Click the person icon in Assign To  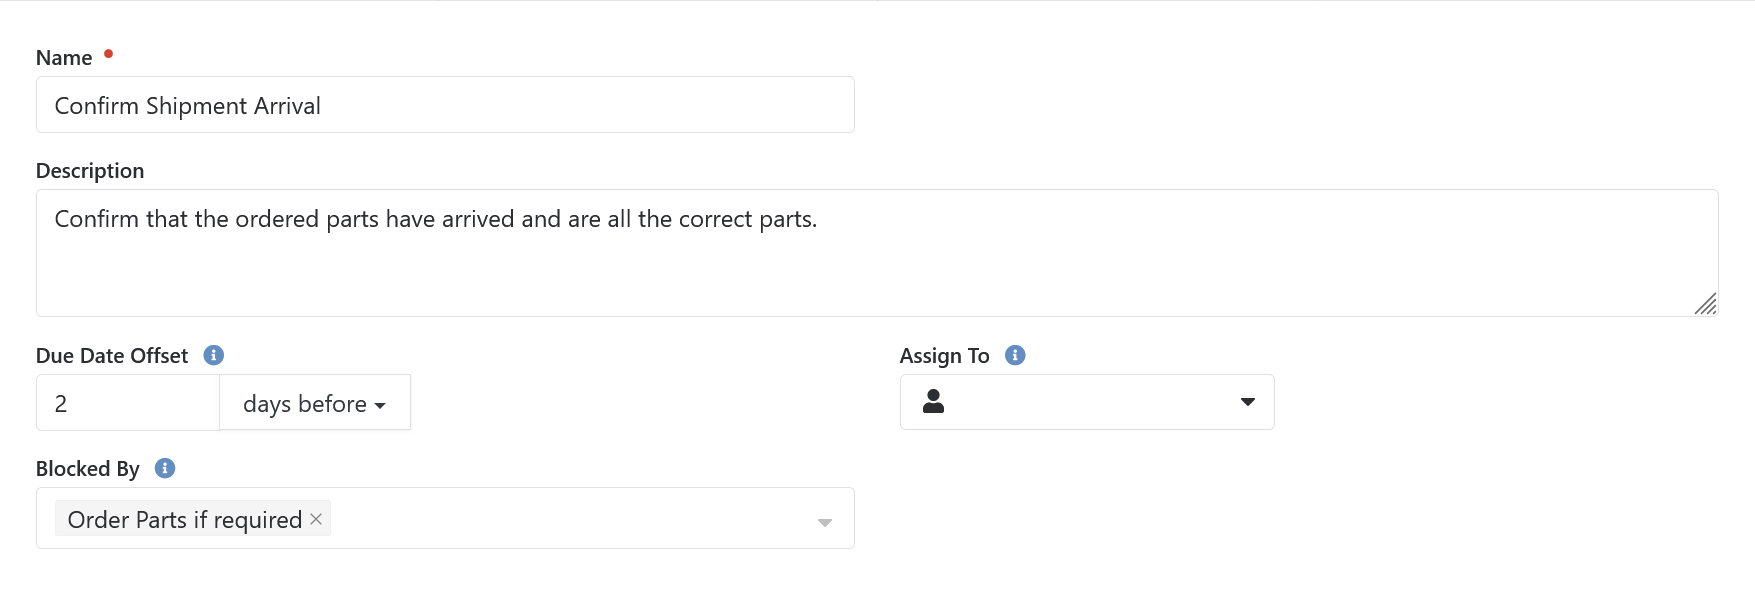click(934, 402)
